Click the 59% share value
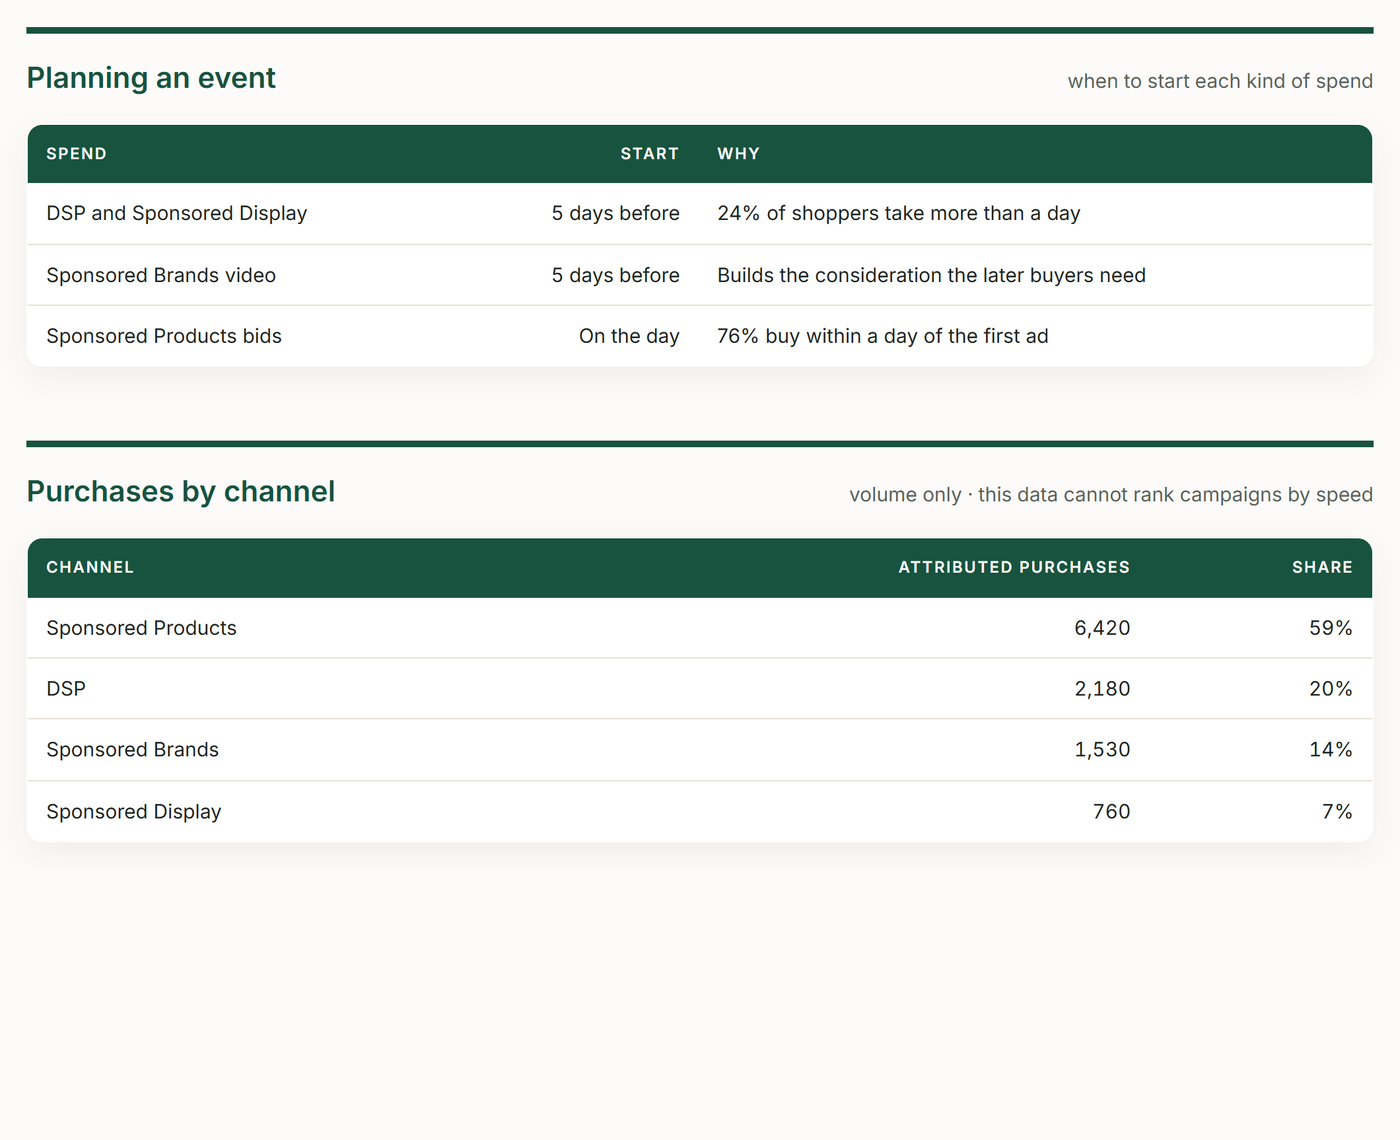Screen dimensions: 1400x1140 tap(1331, 628)
